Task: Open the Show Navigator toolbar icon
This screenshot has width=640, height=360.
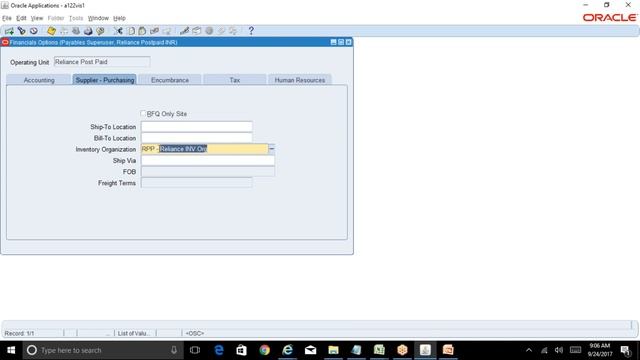Action: click(34, 31)
